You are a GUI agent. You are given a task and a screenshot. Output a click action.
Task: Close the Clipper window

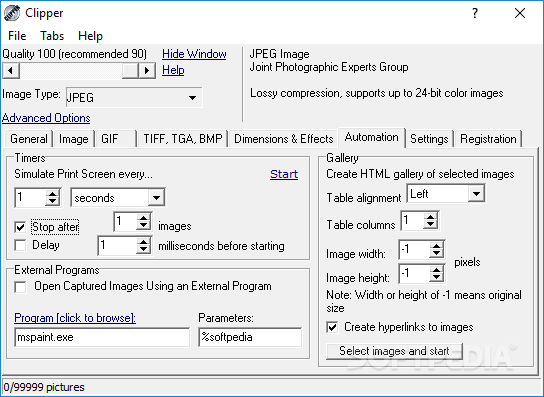[x=520, y=13]
